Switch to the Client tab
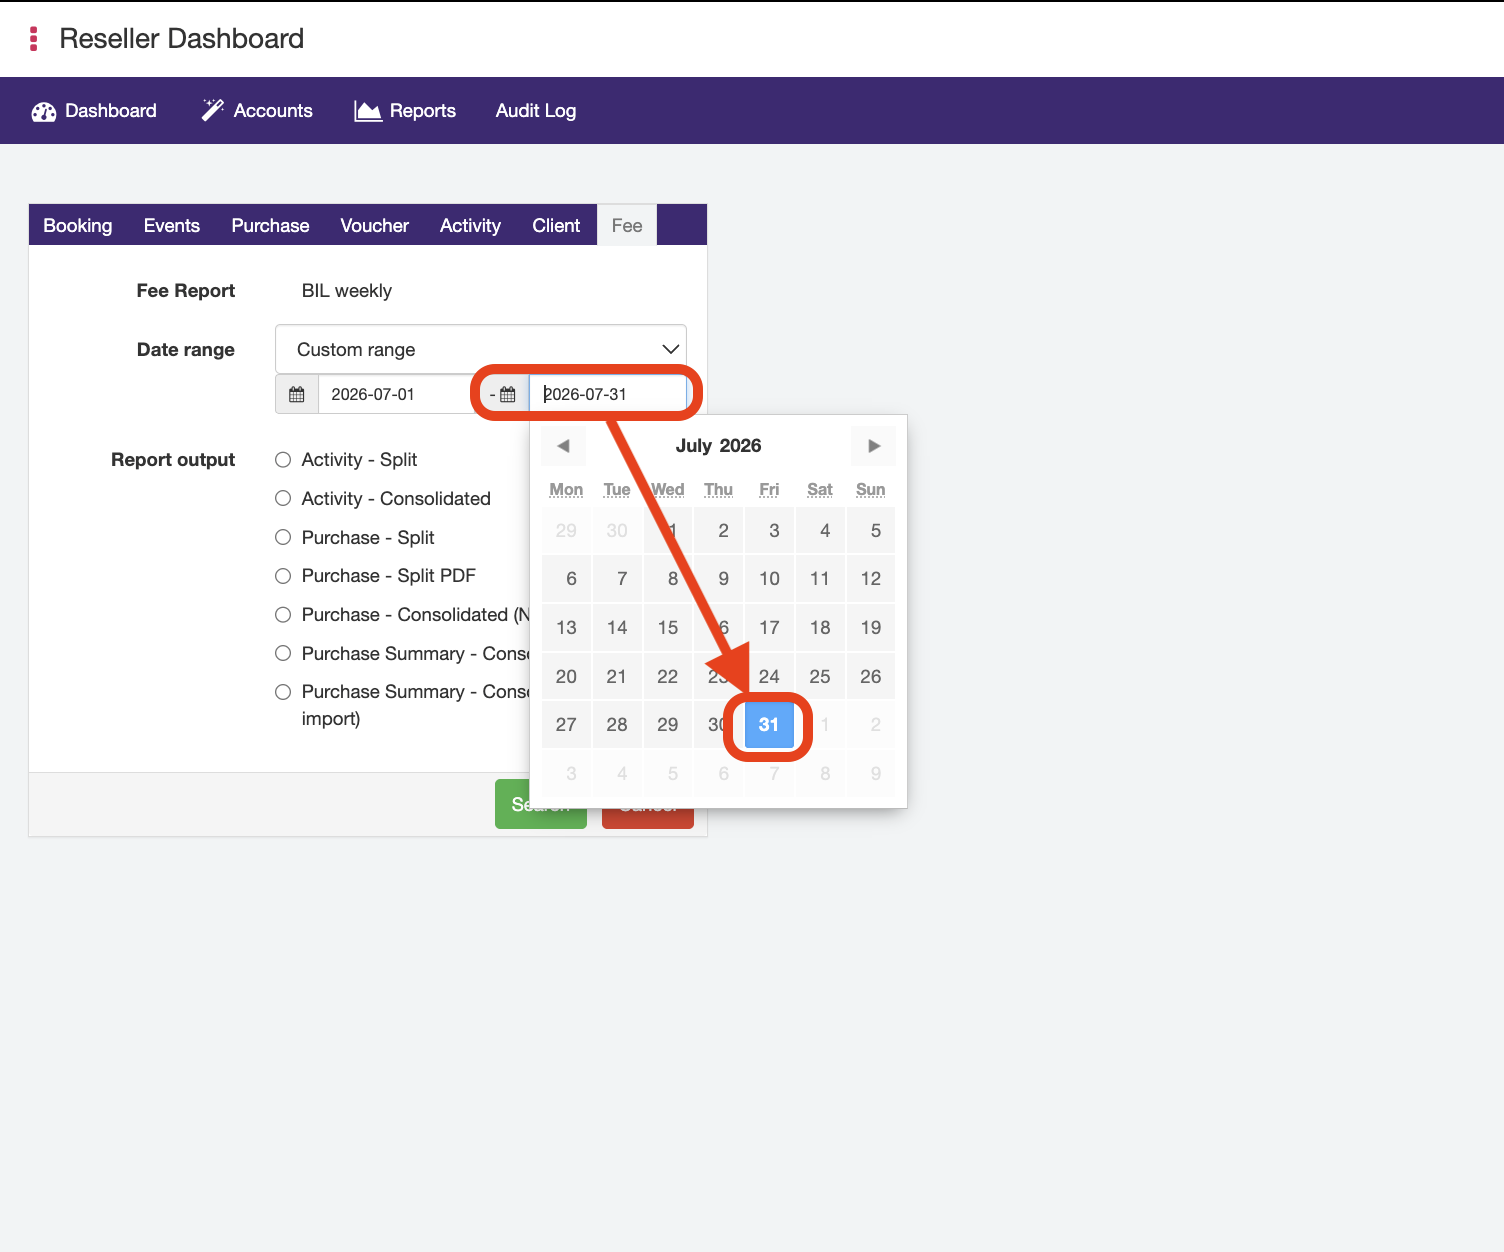 tap(556, 225)
